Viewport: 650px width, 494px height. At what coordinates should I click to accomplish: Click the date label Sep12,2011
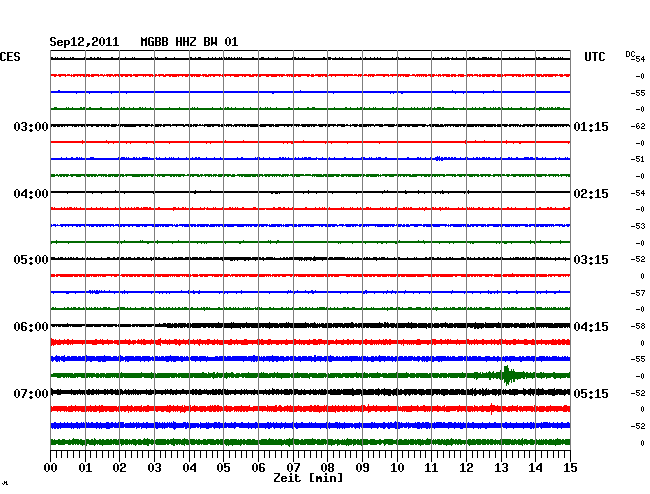[x=84, y=42]
